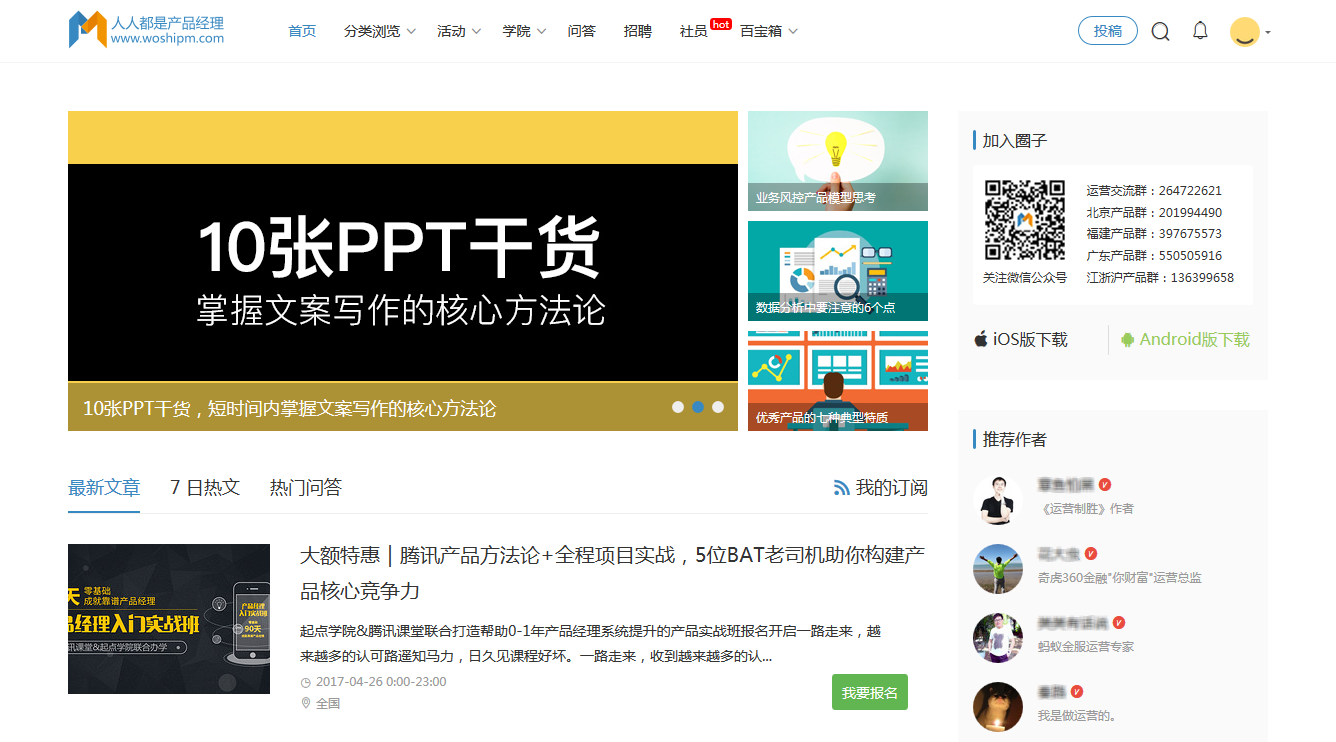1336x742 pixels.
Task: Select the third carousel dot
Action: click(x=718, y=407)
